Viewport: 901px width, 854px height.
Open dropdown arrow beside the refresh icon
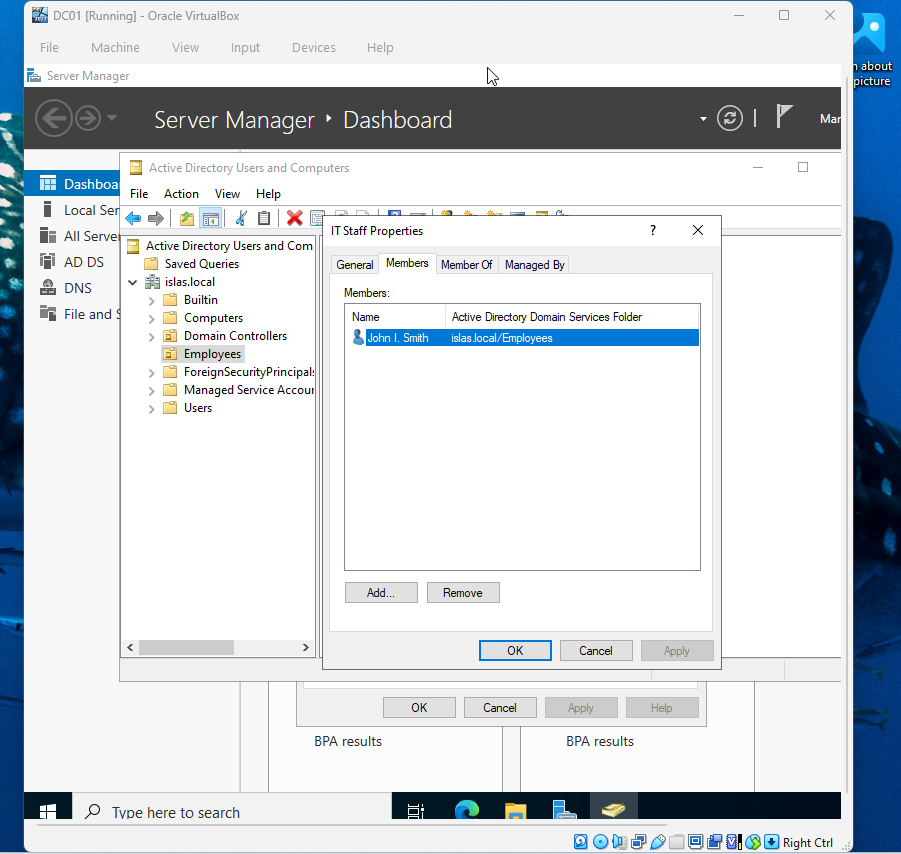[703, 119]
